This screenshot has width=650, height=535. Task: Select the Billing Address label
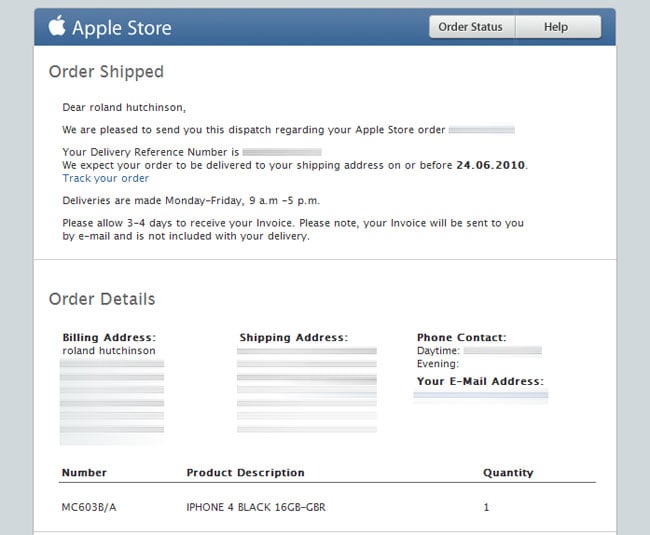pyautogui.click(x=109, y=337)
